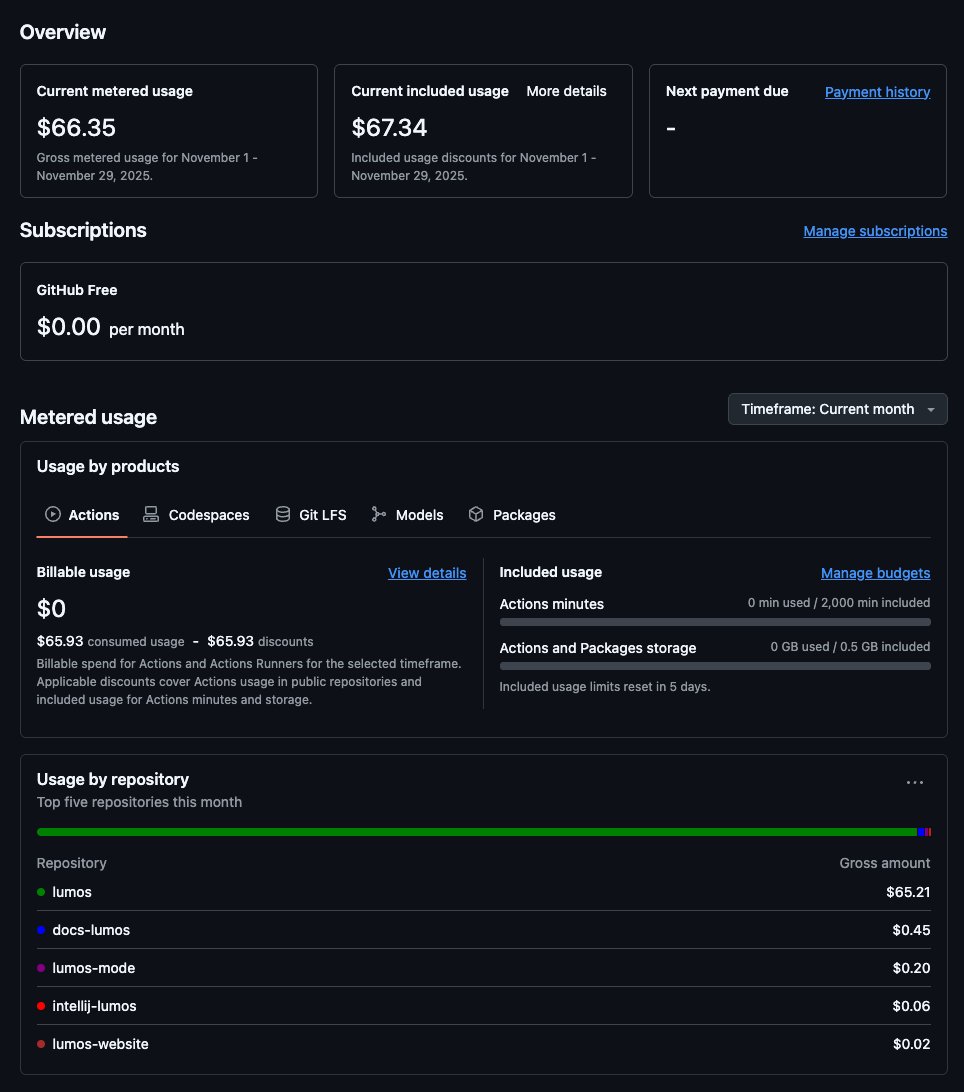964x1092 pixels.
Task: Click the Top five repositories this month subtitle
Action: tap(139, 802)
